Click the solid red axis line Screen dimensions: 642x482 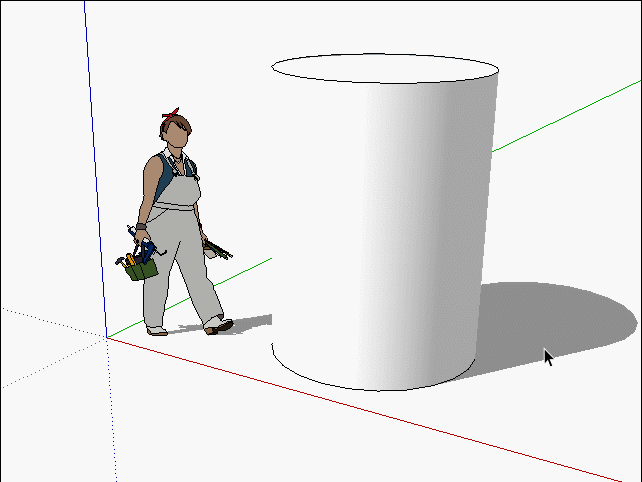[x=364, y=410]
